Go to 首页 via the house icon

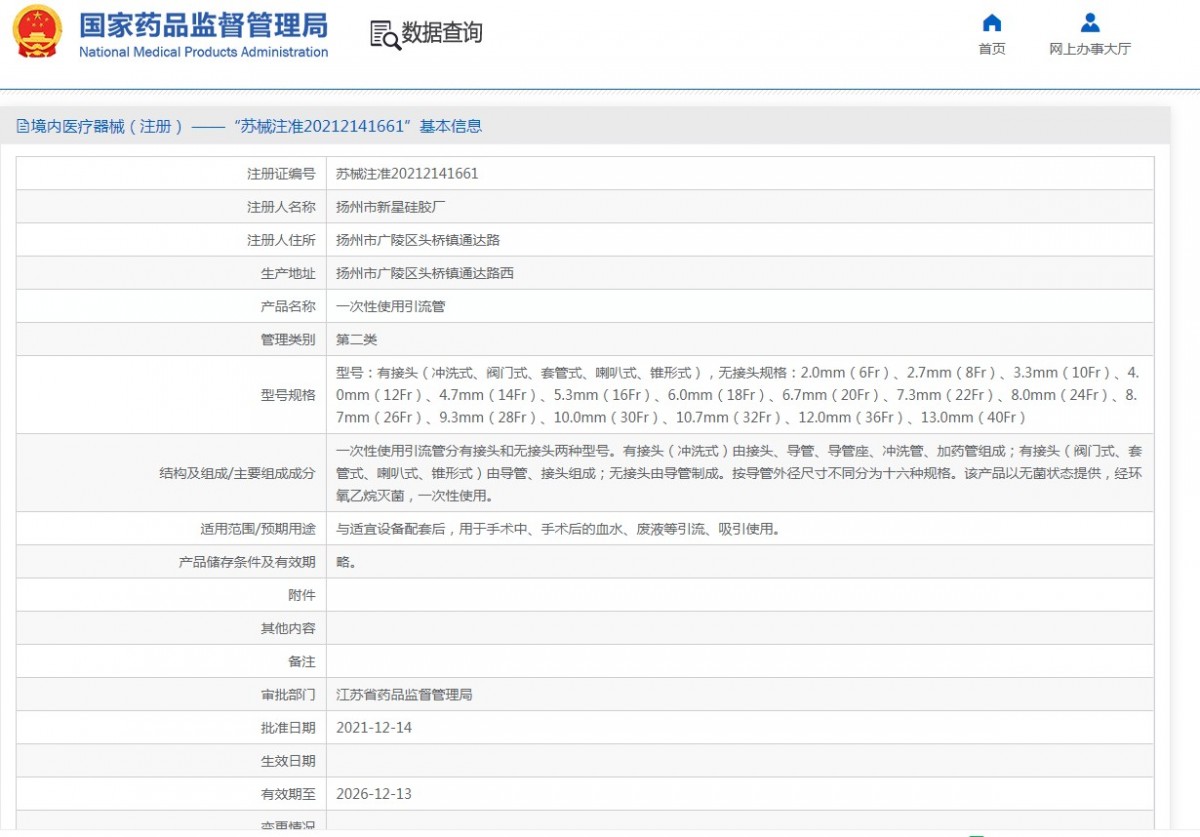coord(992,23)
